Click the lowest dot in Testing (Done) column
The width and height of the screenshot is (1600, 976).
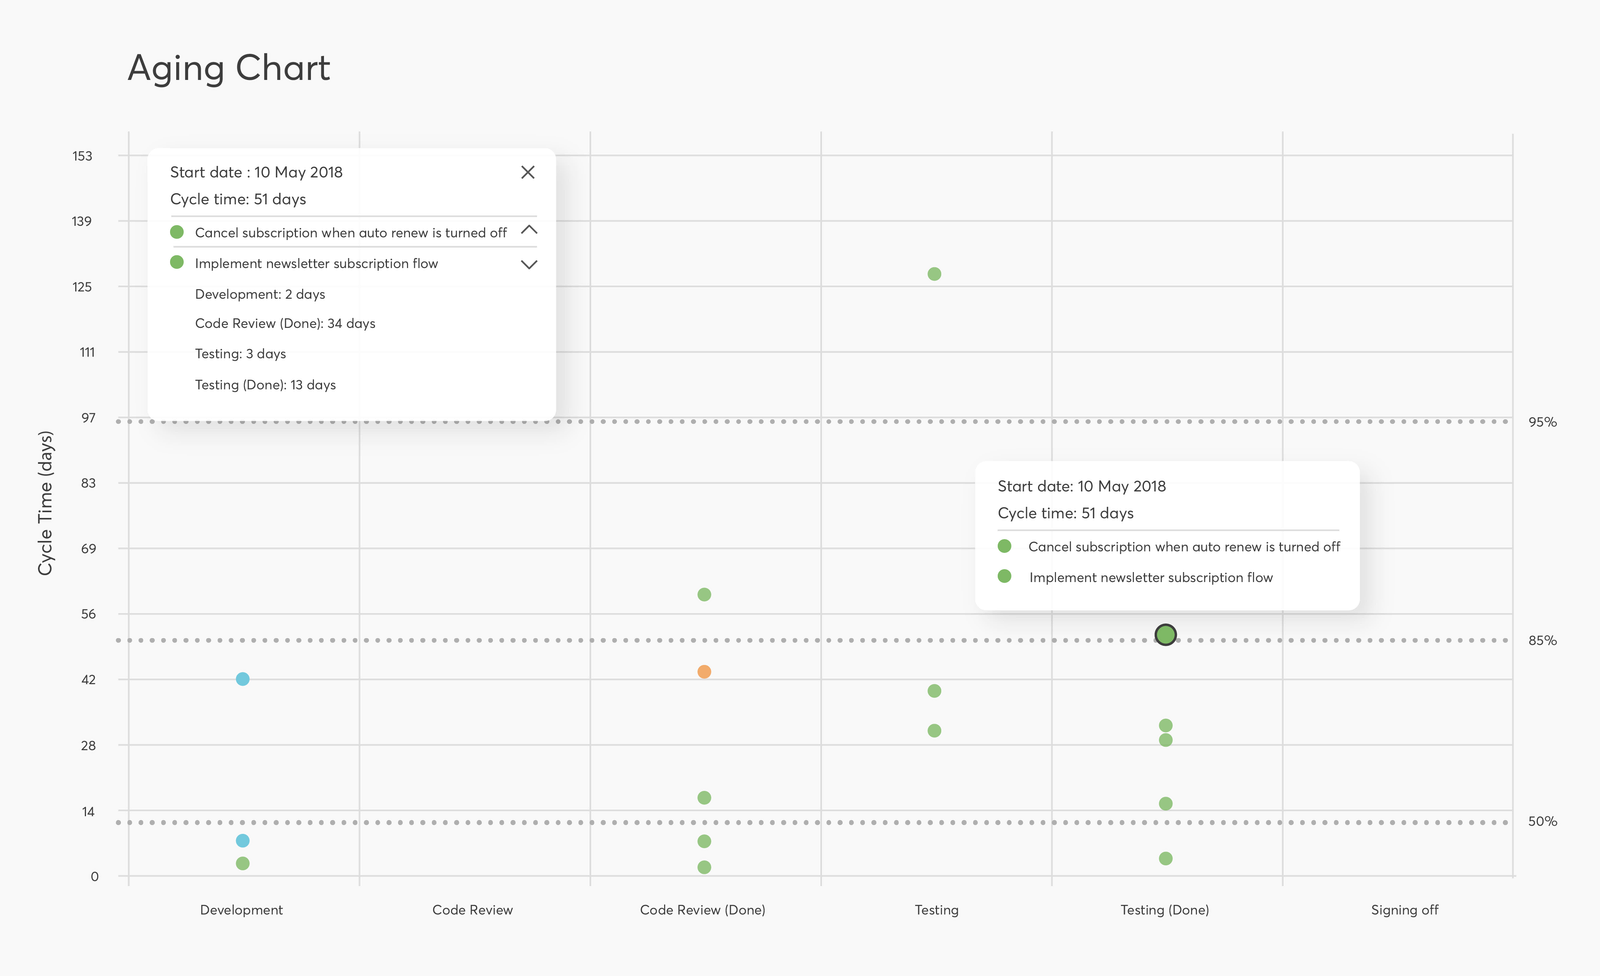pos(1165,858)
